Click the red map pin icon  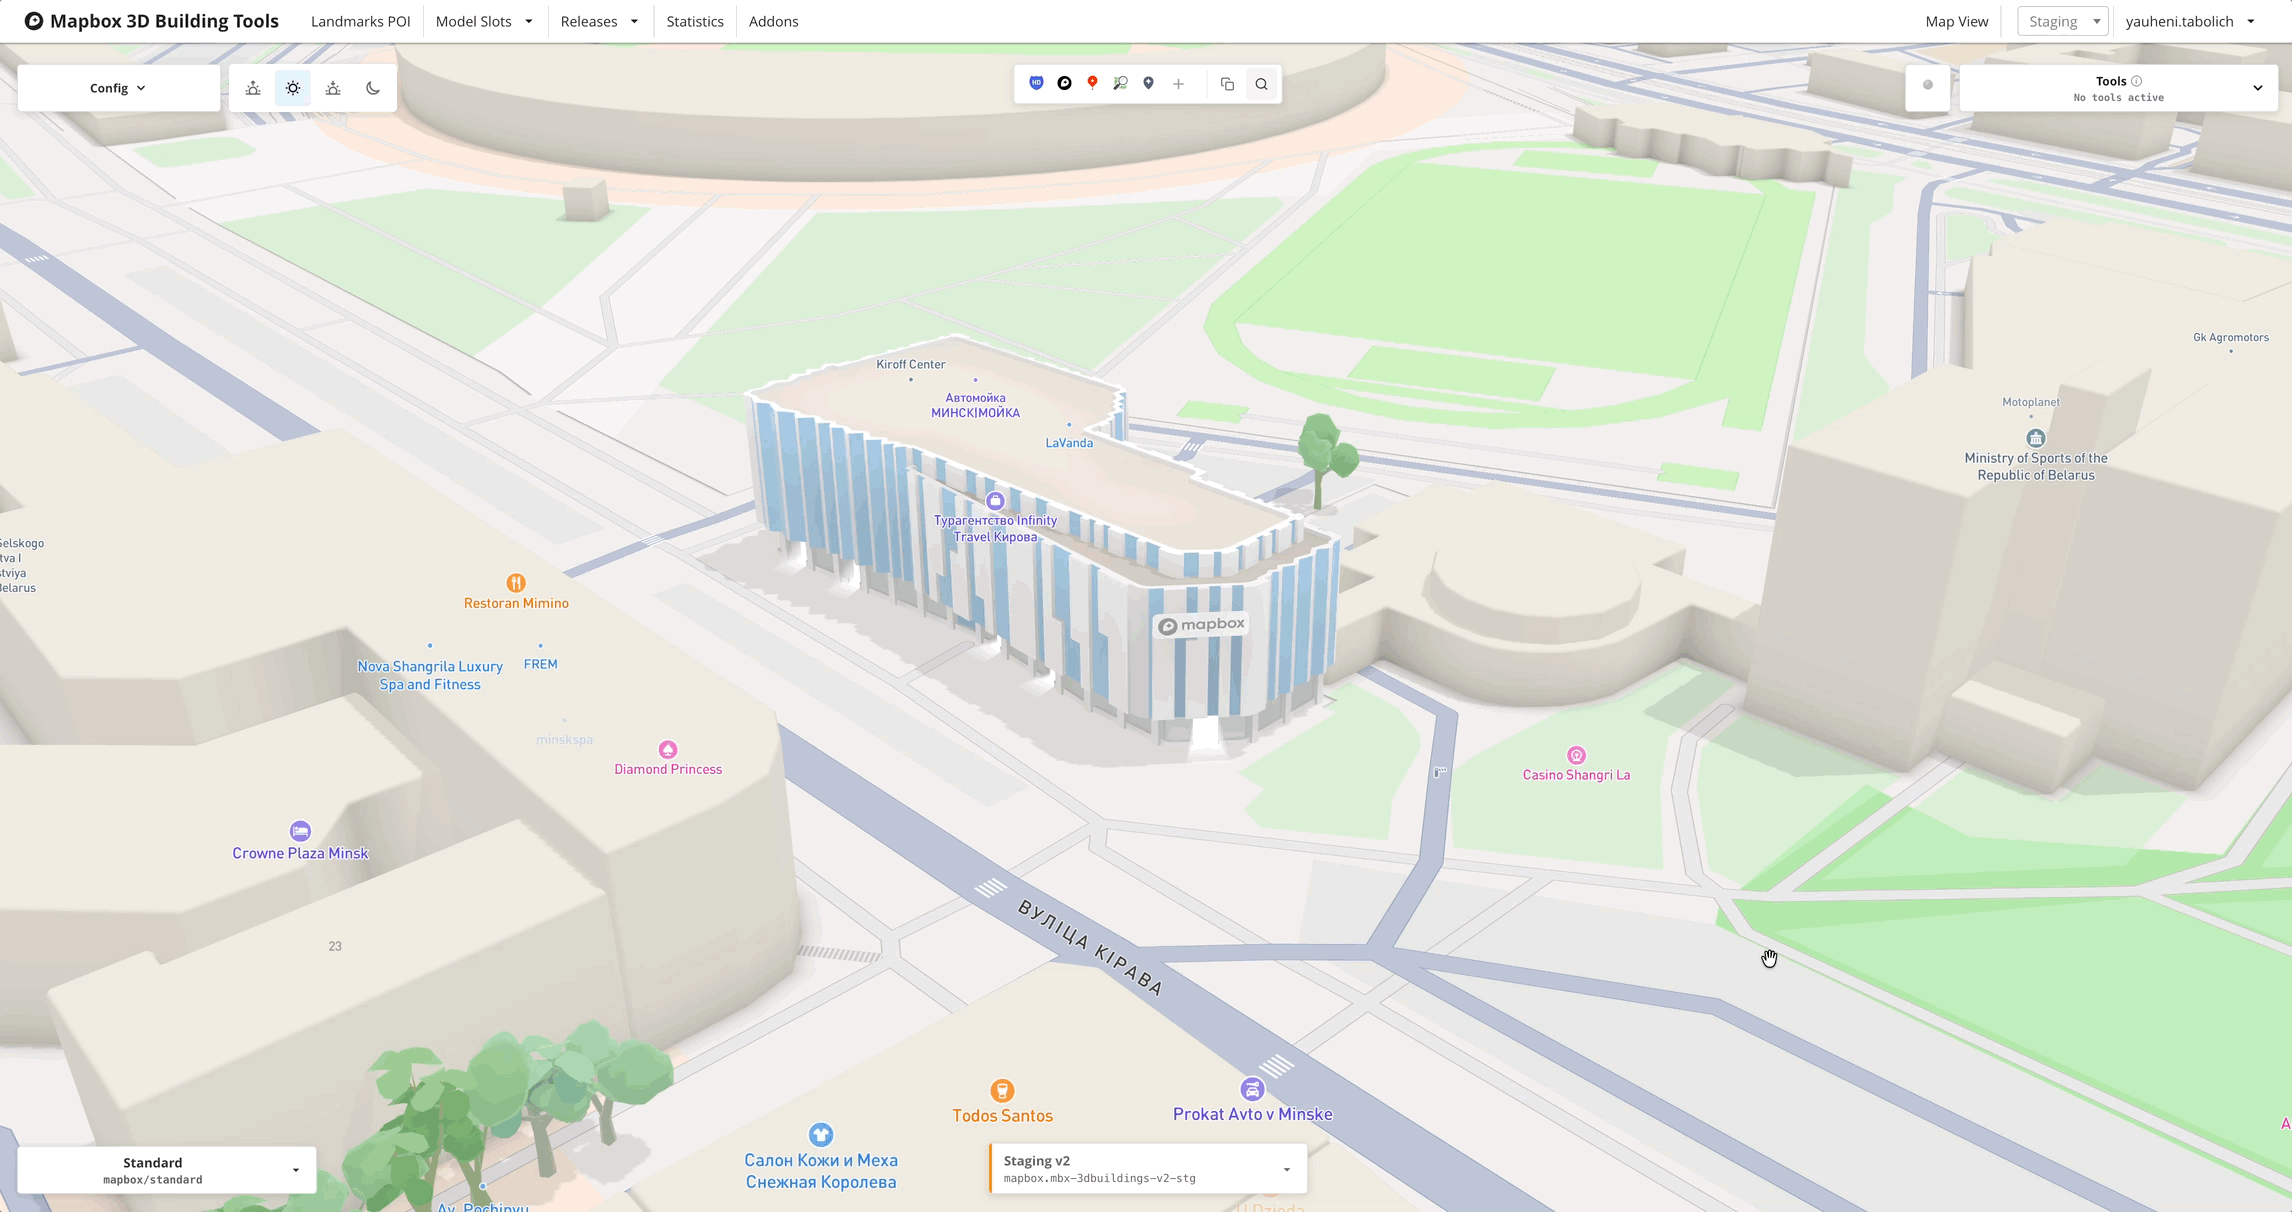click(1092, 83)
